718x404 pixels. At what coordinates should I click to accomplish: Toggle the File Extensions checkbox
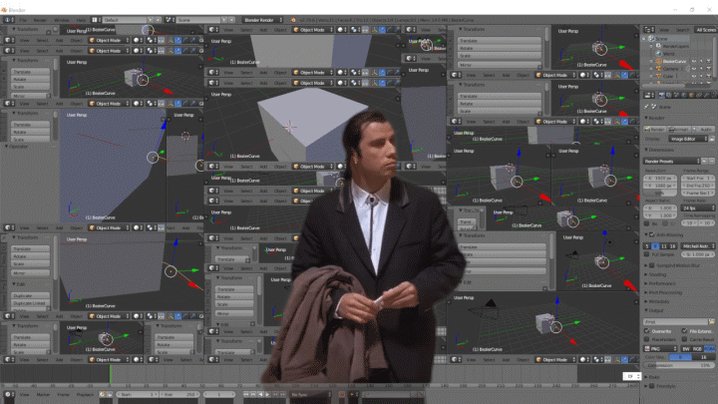click(684, 331)
